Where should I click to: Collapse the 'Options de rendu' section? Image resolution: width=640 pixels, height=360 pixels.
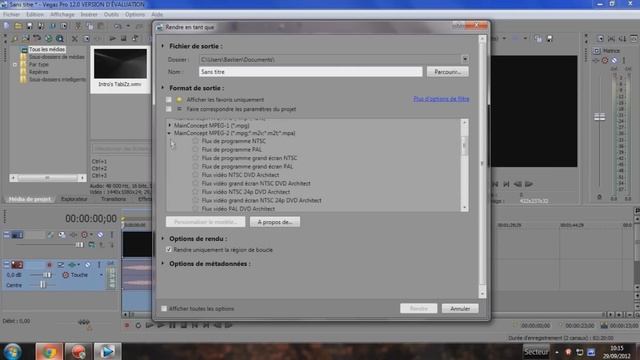(x=163, y=238)
